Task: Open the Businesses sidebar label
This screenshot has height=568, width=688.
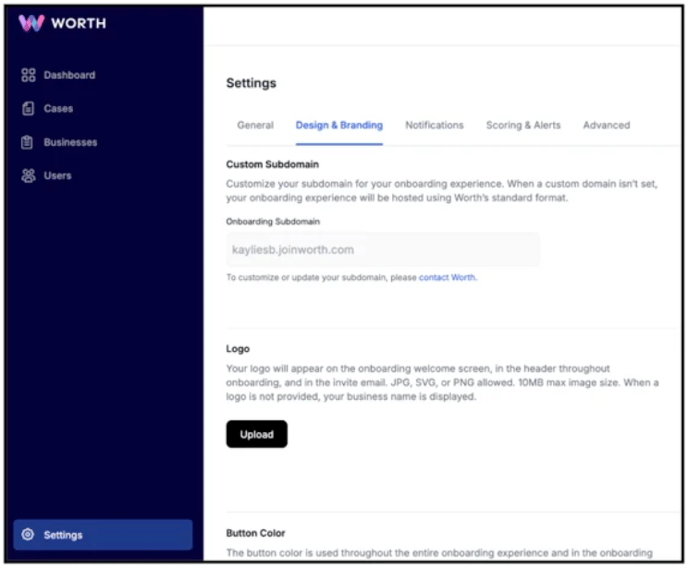Action: pyautogui.click(x=70, y=142)
